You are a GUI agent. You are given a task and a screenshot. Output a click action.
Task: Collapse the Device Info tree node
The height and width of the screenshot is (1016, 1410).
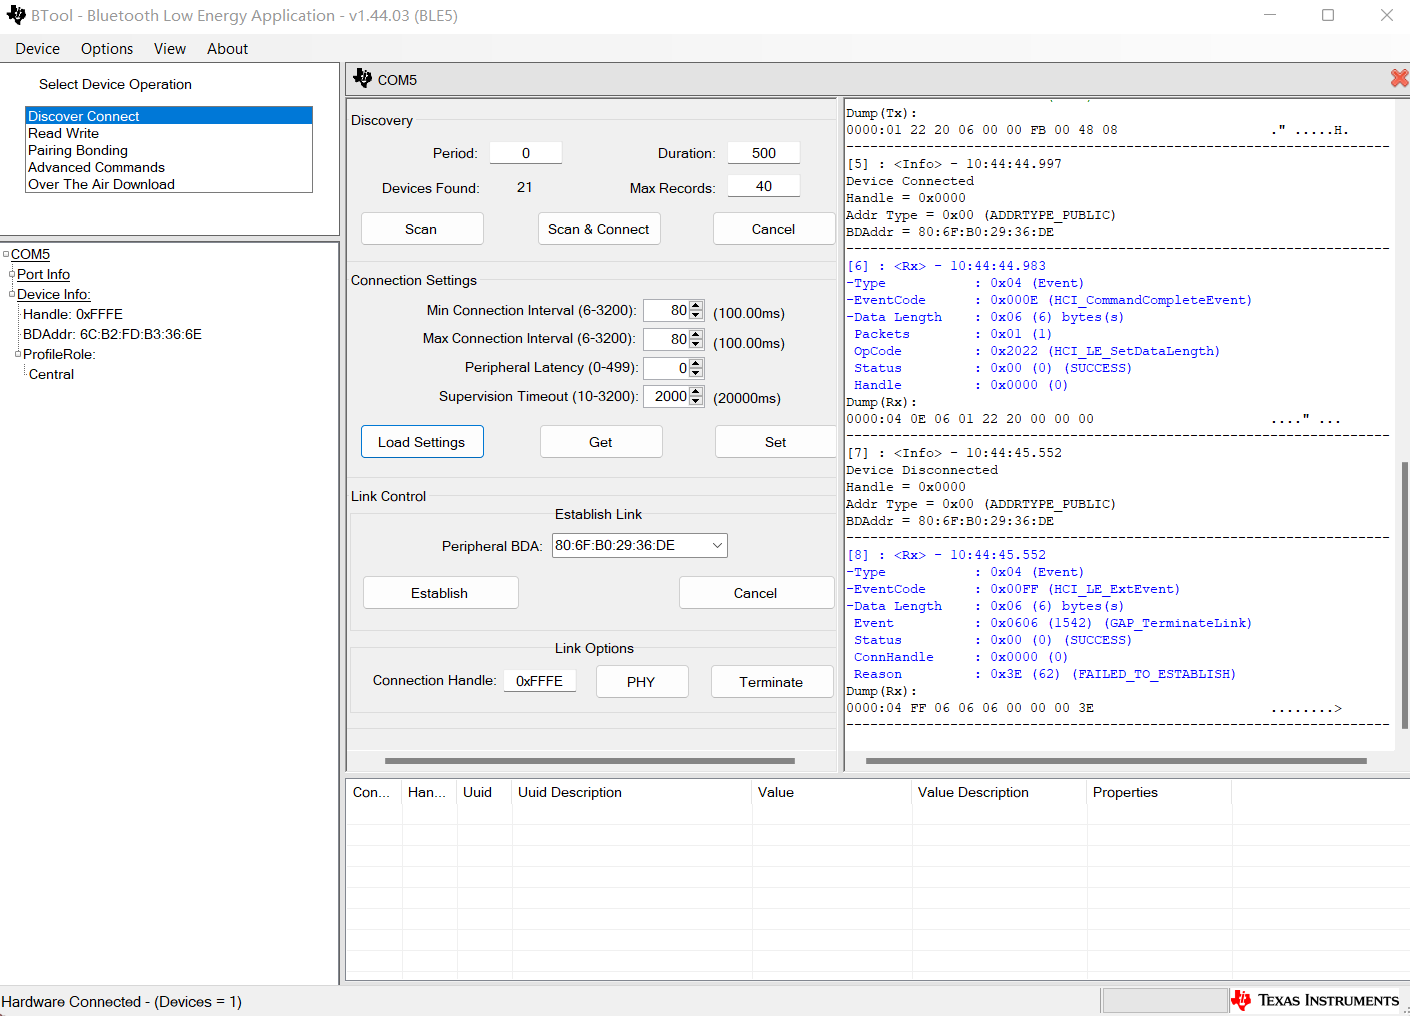12,294
